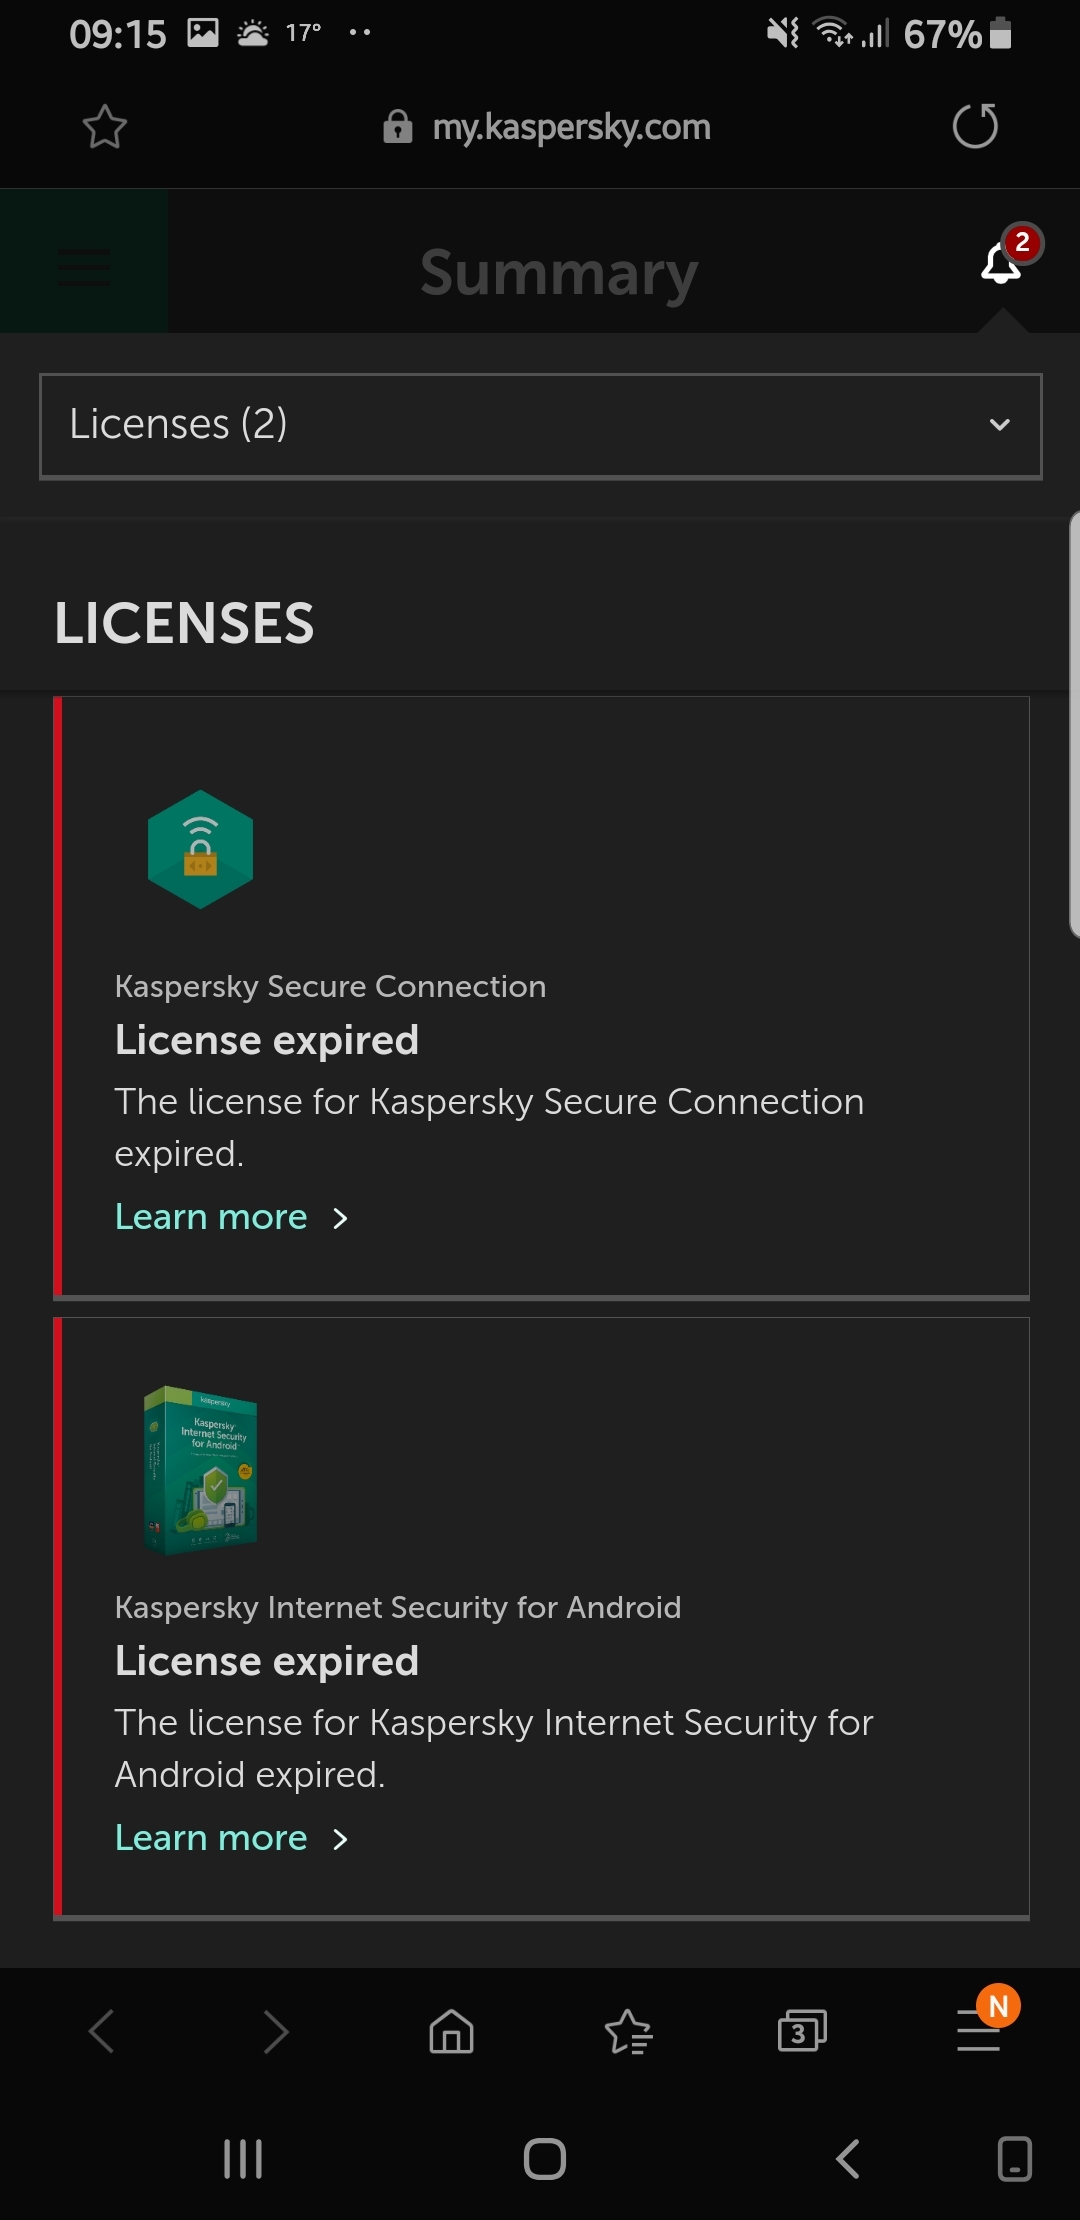
Task: Navigate back with browser back arrow
Action: [102, 2031]
